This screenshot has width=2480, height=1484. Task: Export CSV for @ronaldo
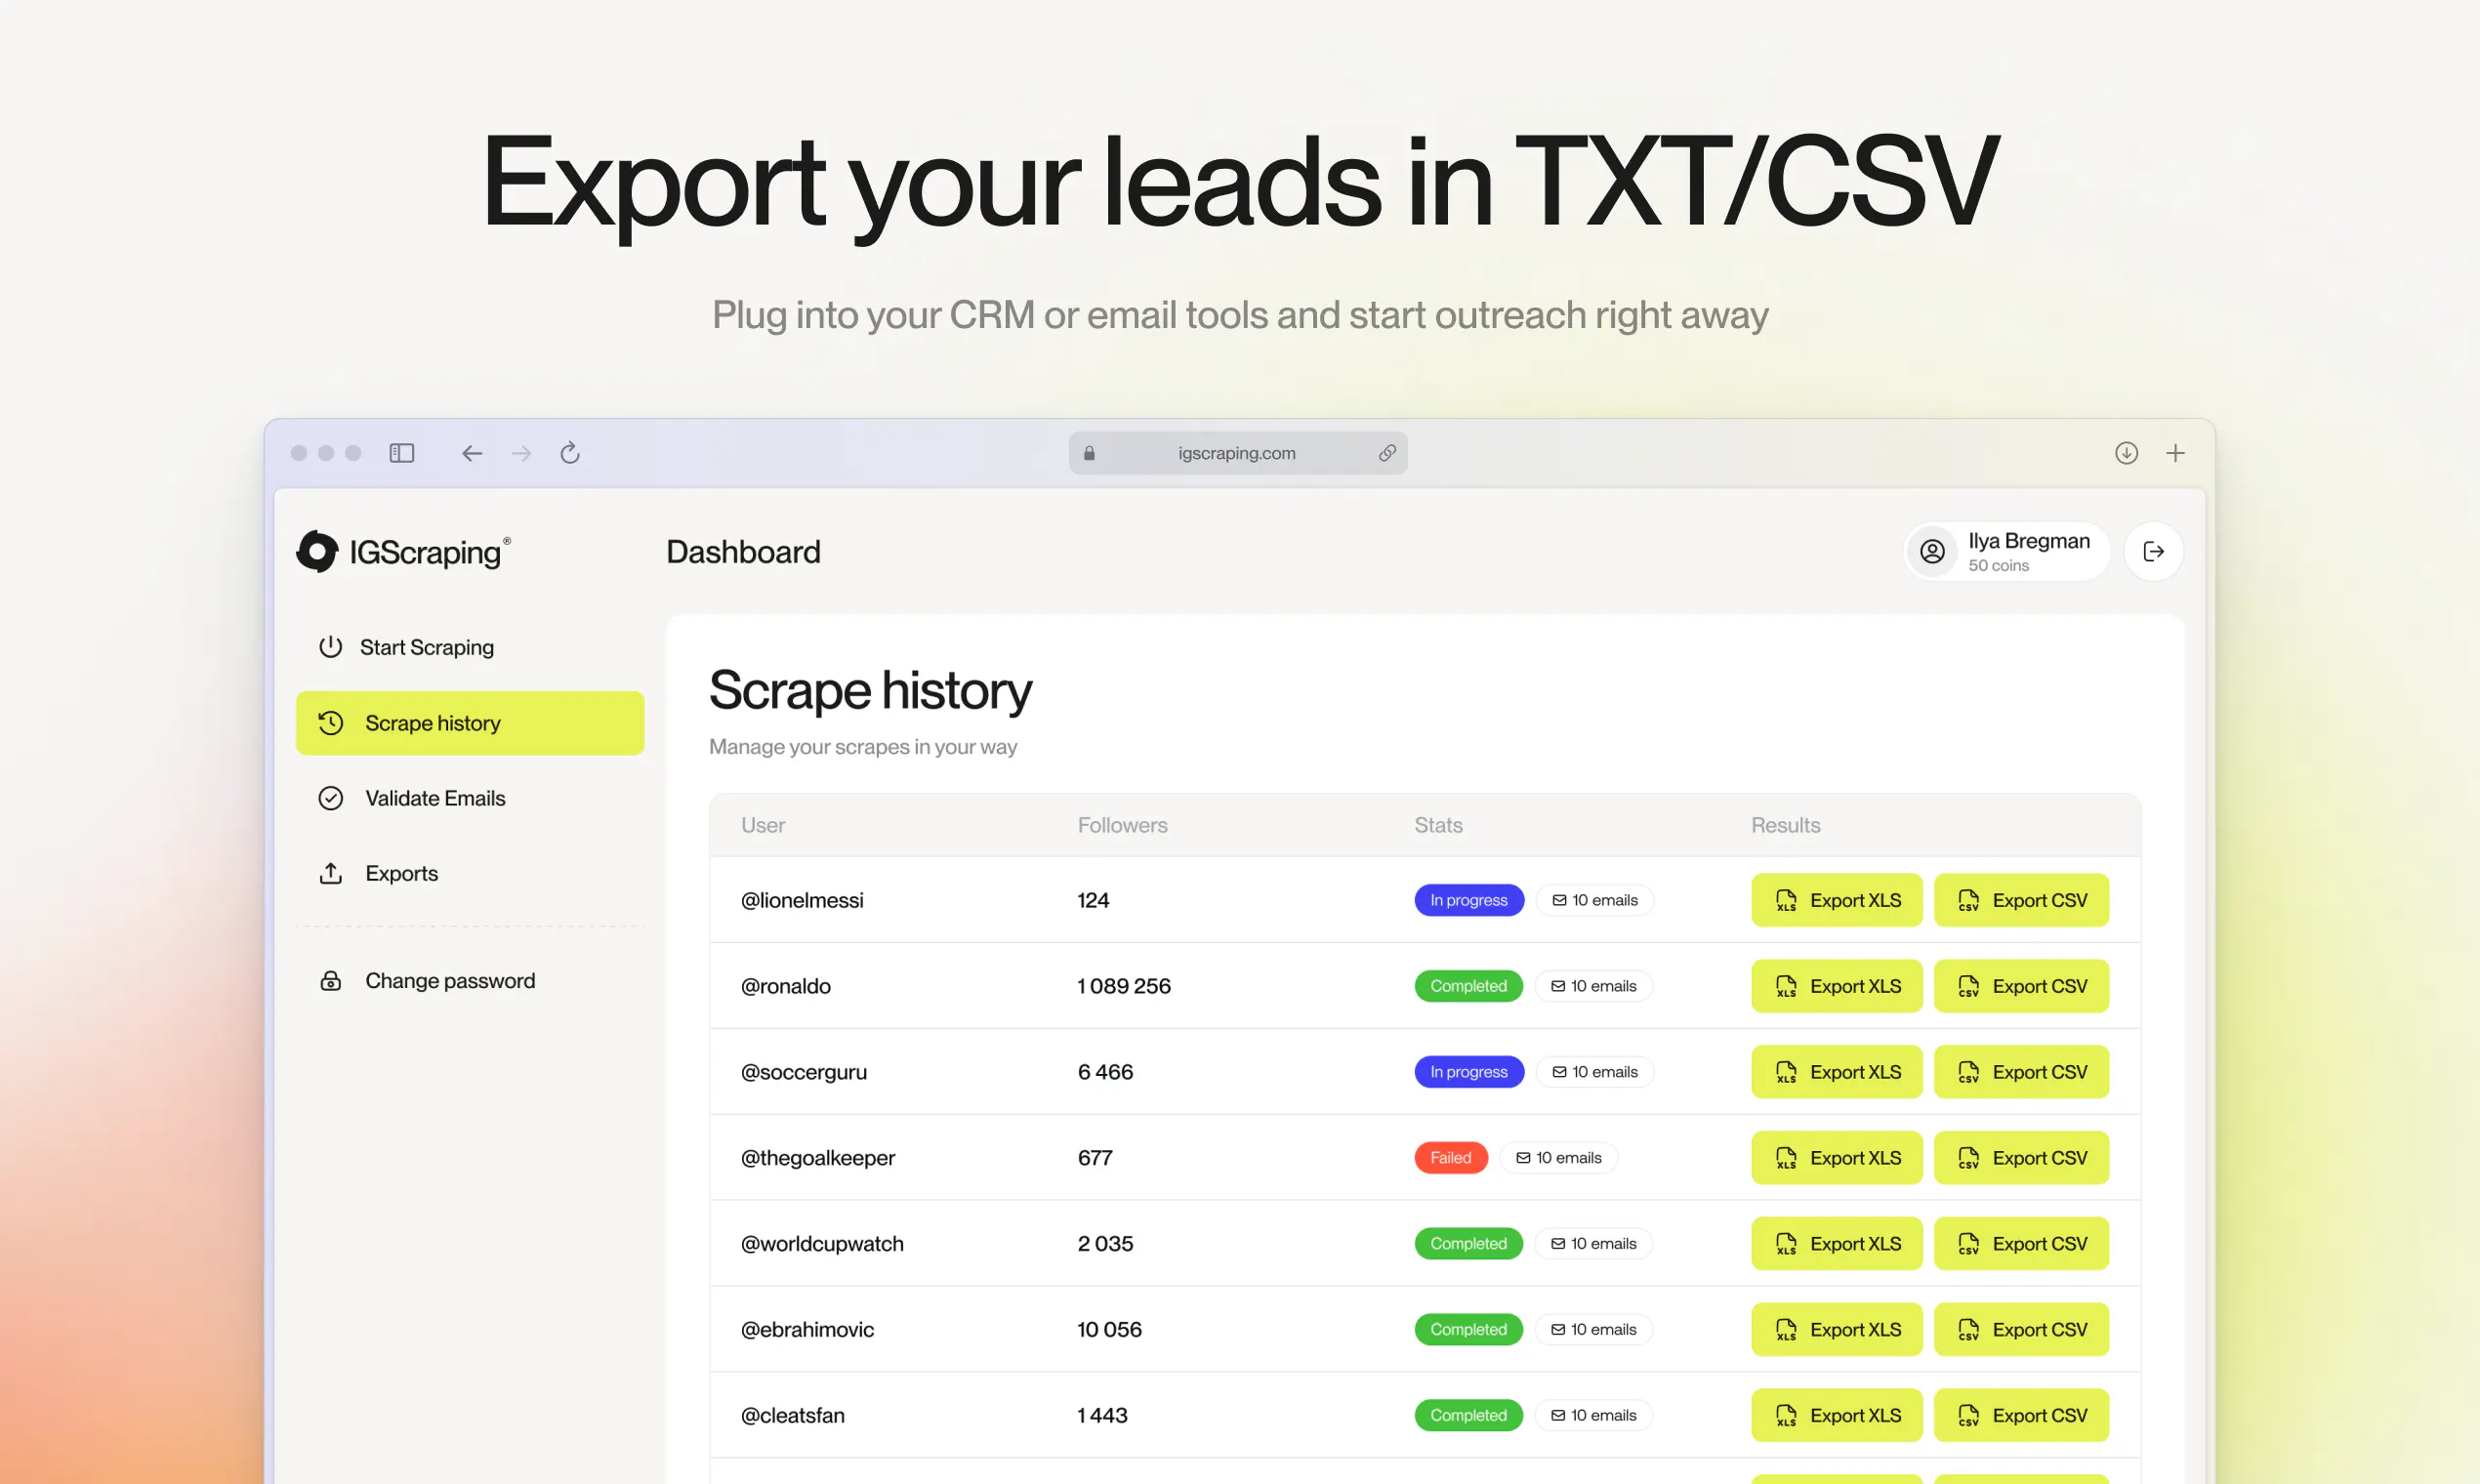coord(2021,986)
